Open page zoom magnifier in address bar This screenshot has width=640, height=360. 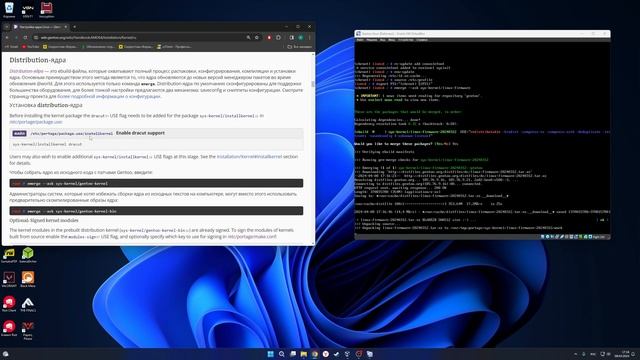pyautogui.click(x=248, y=38)
